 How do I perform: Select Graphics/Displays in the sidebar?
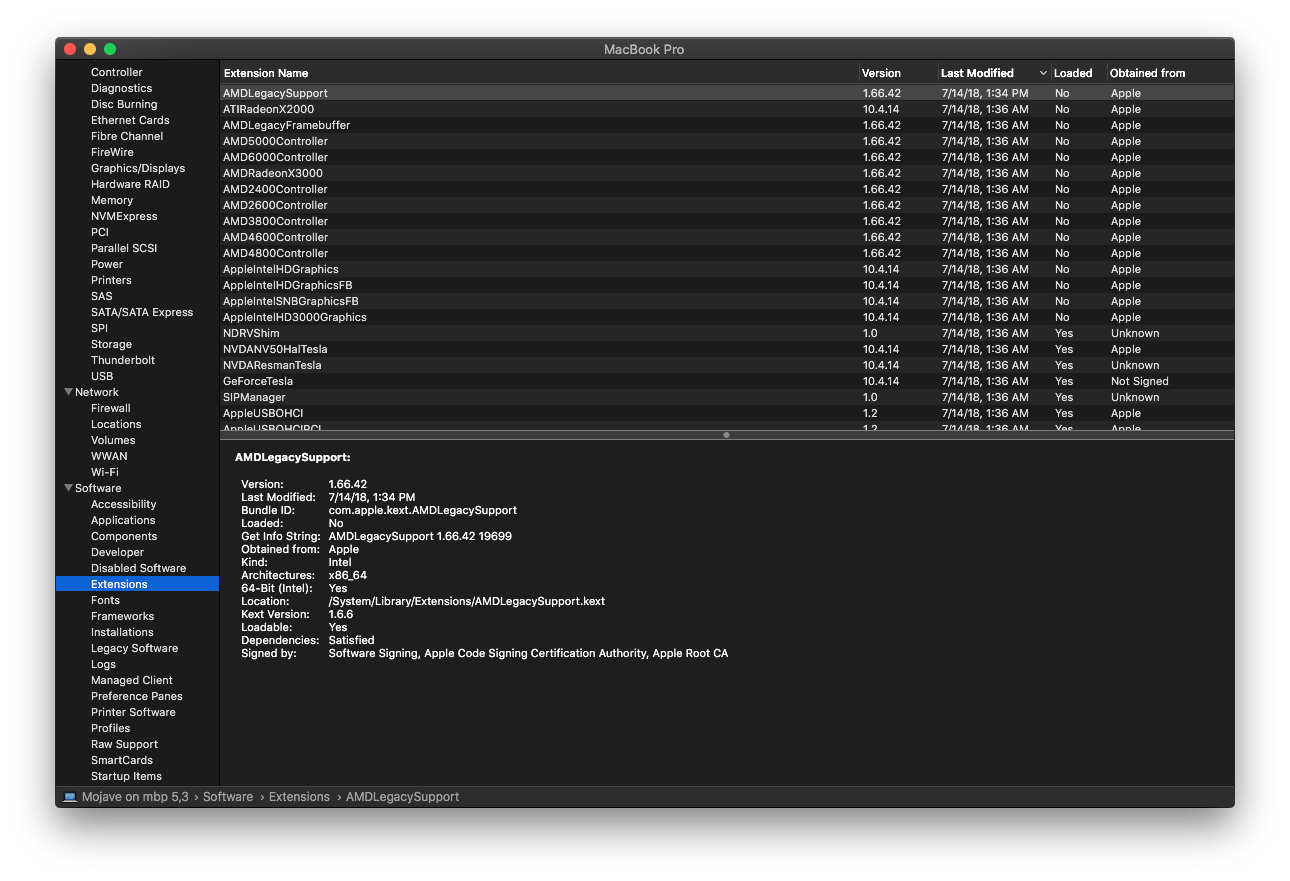coord(138,168)
